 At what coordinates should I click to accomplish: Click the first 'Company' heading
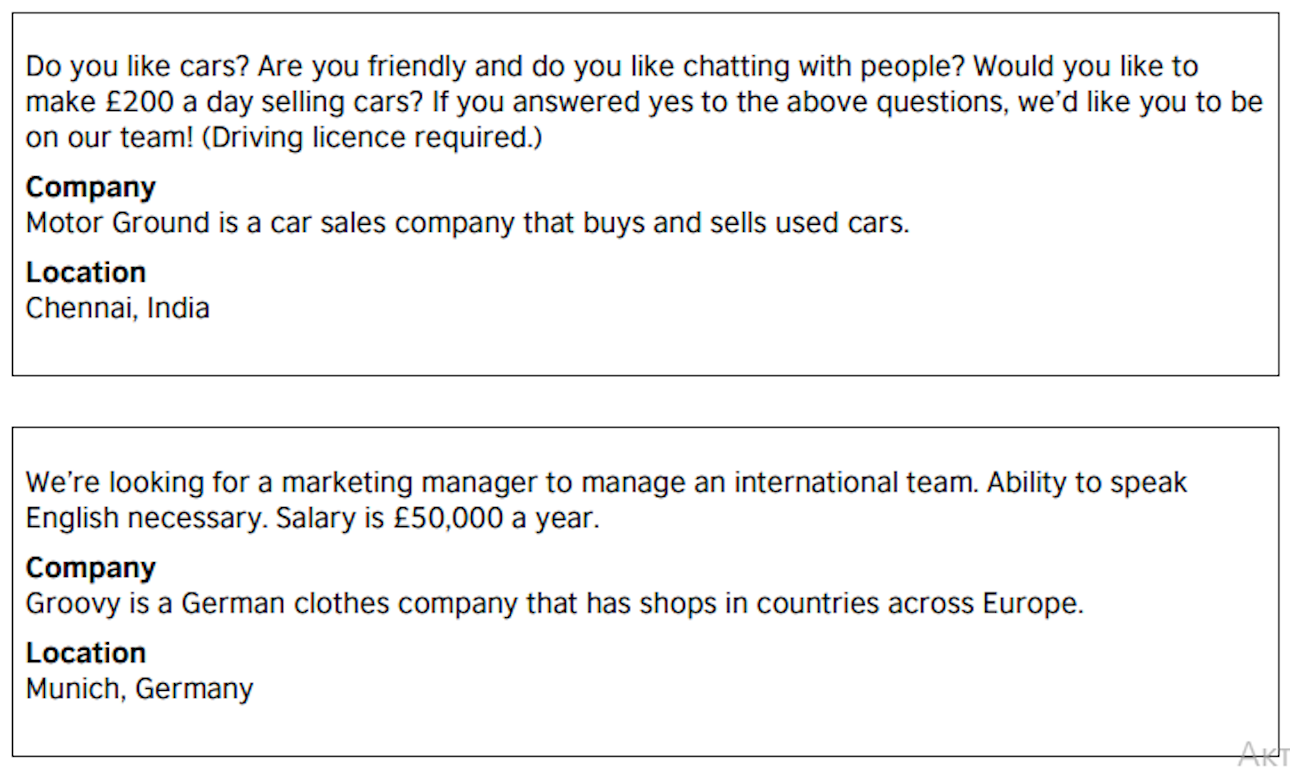(x=91, y=187)
